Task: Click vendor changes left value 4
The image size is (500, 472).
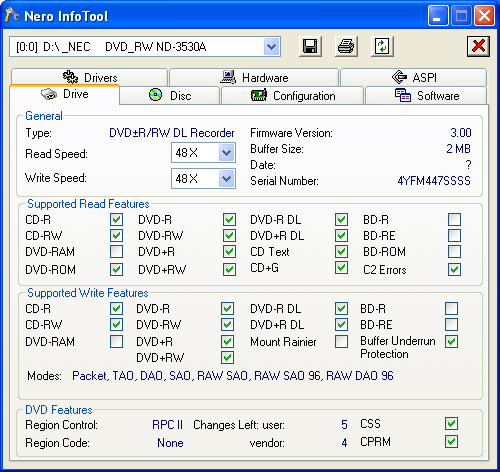Action: (x=344, y=443)
